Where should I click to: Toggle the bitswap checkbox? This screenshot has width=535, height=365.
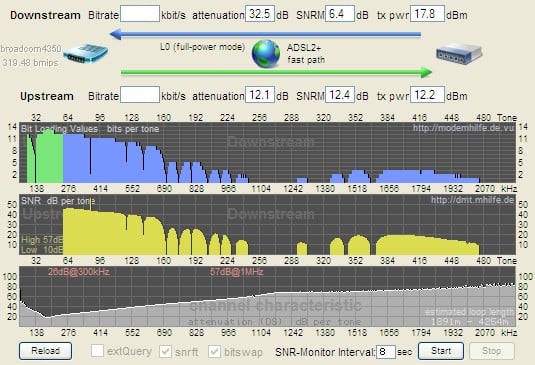(x=214, y=351)
